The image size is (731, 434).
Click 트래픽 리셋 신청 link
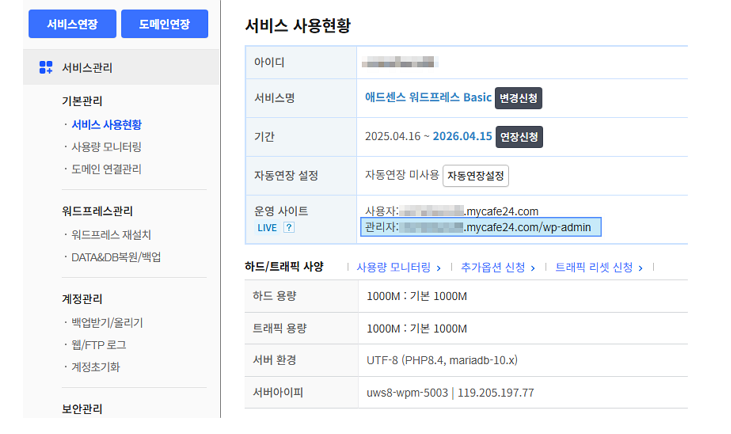594,267
